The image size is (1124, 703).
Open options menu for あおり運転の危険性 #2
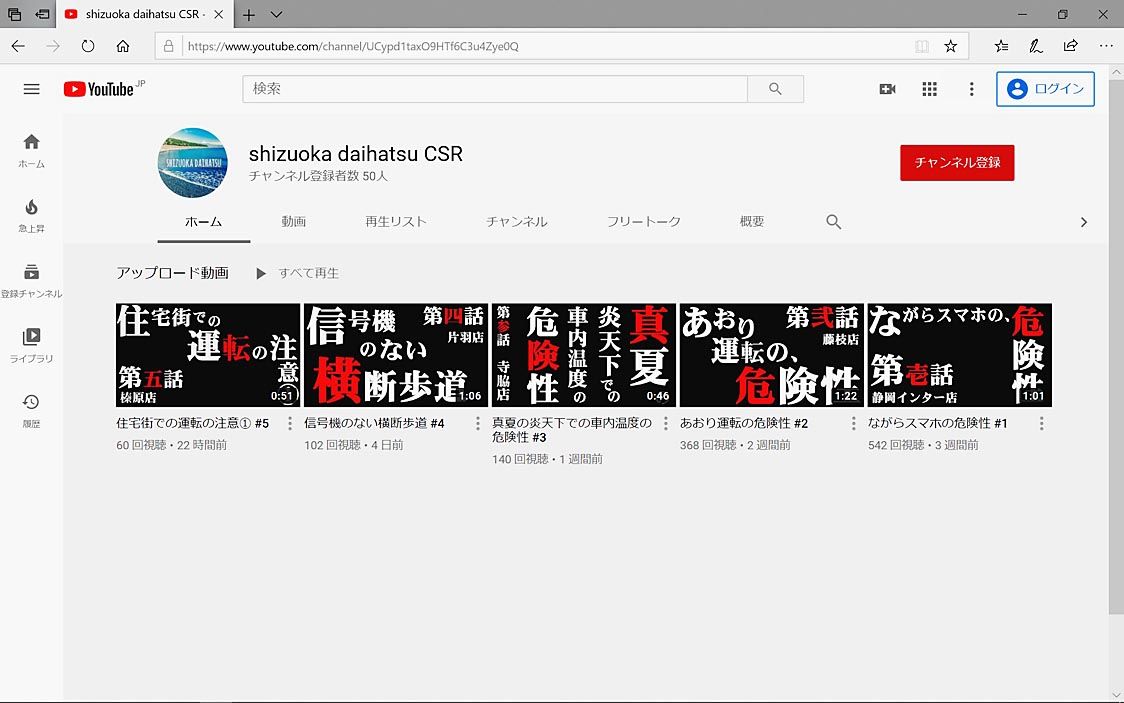pos(854,424)
